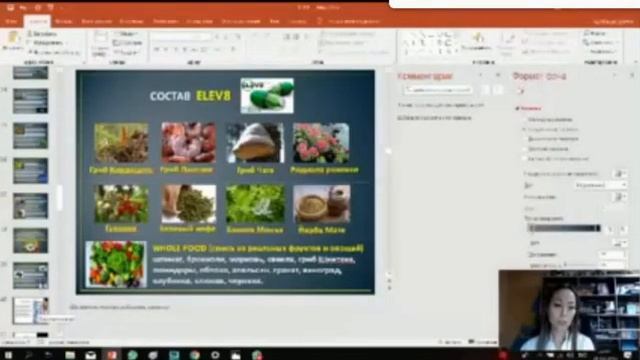Open File Explorer from the taskbar

click(x=70, y=355)
